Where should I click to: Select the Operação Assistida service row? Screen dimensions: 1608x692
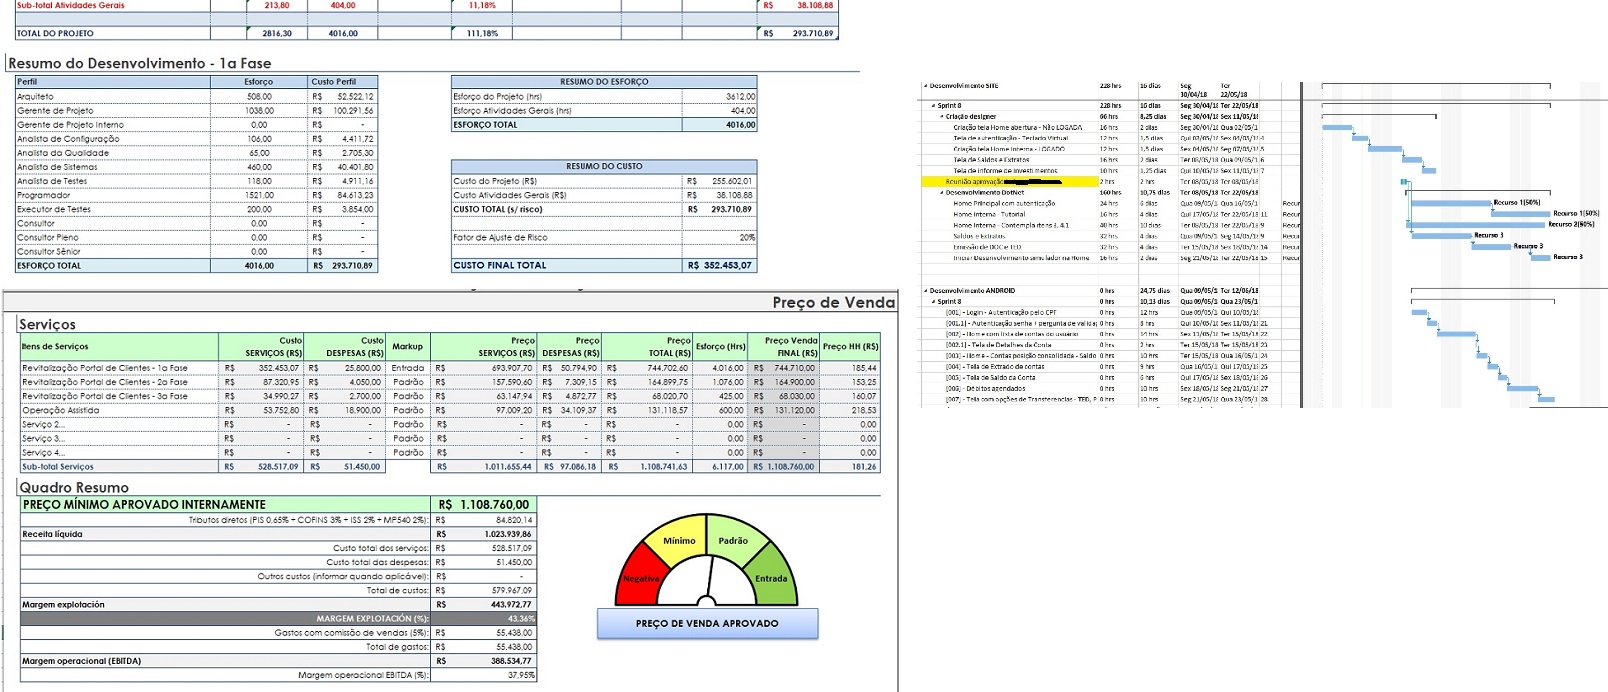[450, 410]
